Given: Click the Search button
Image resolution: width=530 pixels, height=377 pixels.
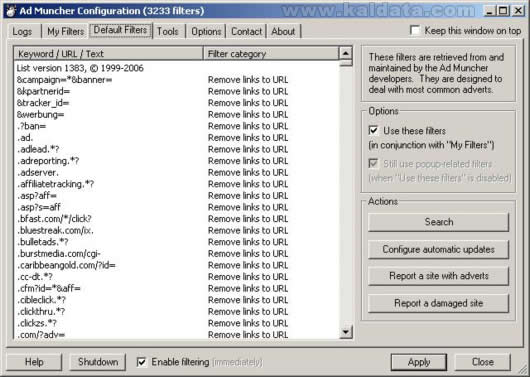Looking at the screenshot, I should [438, 222].
